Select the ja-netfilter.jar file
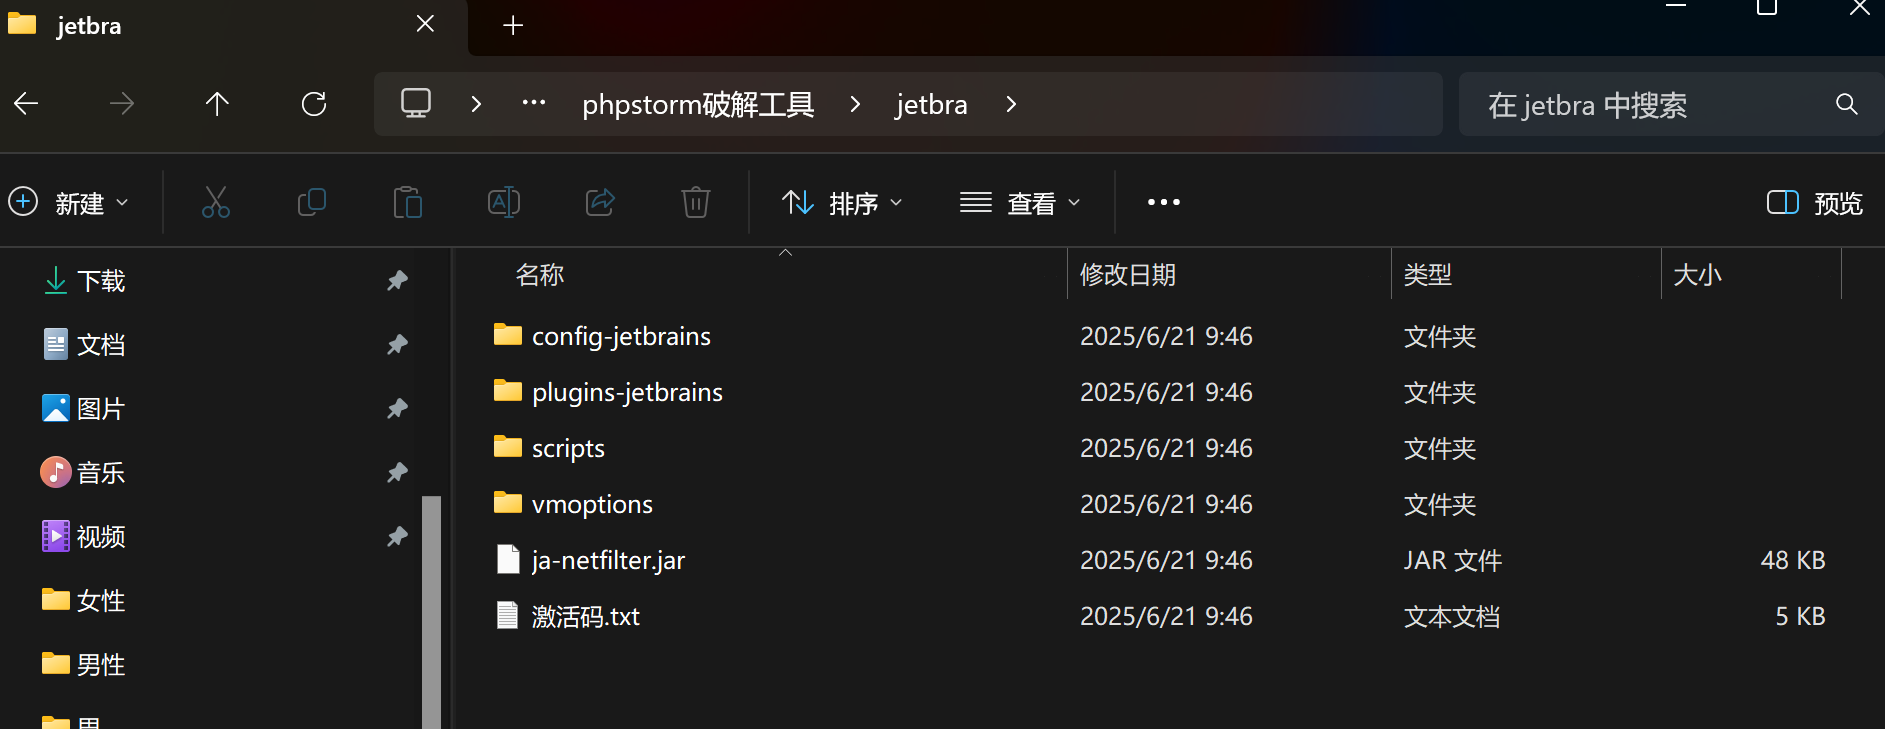Viewport: 1885px width, 729px height. click(x=608, y=560)
